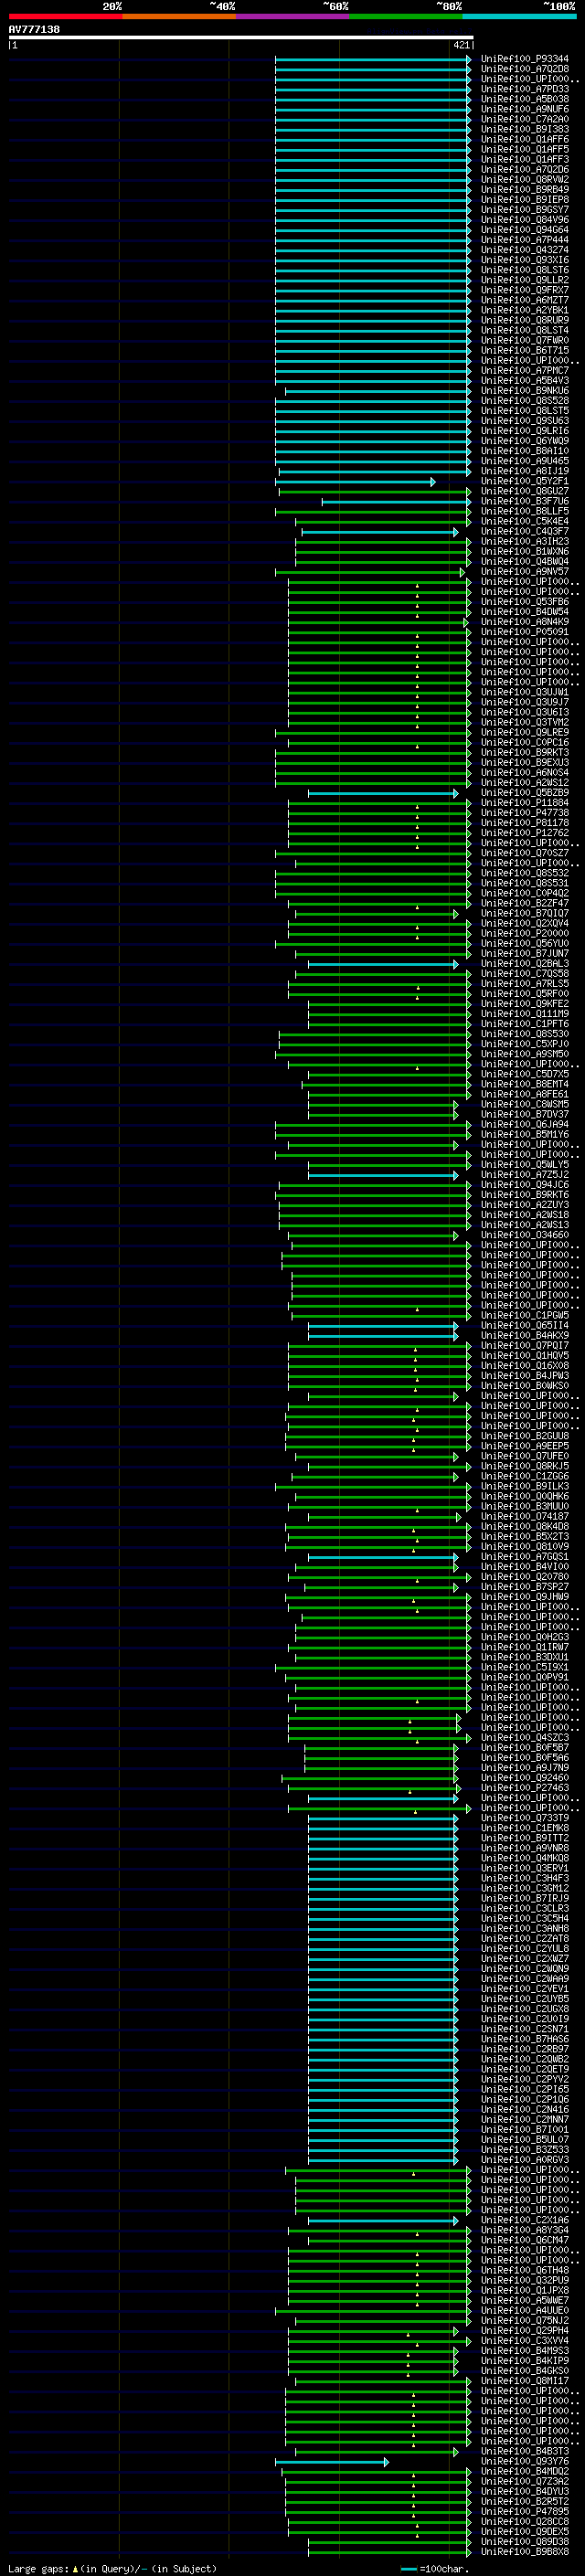Click the Large gaps legend text
This screenshot has height=2576, width=585.
[x=112, y=2568]
